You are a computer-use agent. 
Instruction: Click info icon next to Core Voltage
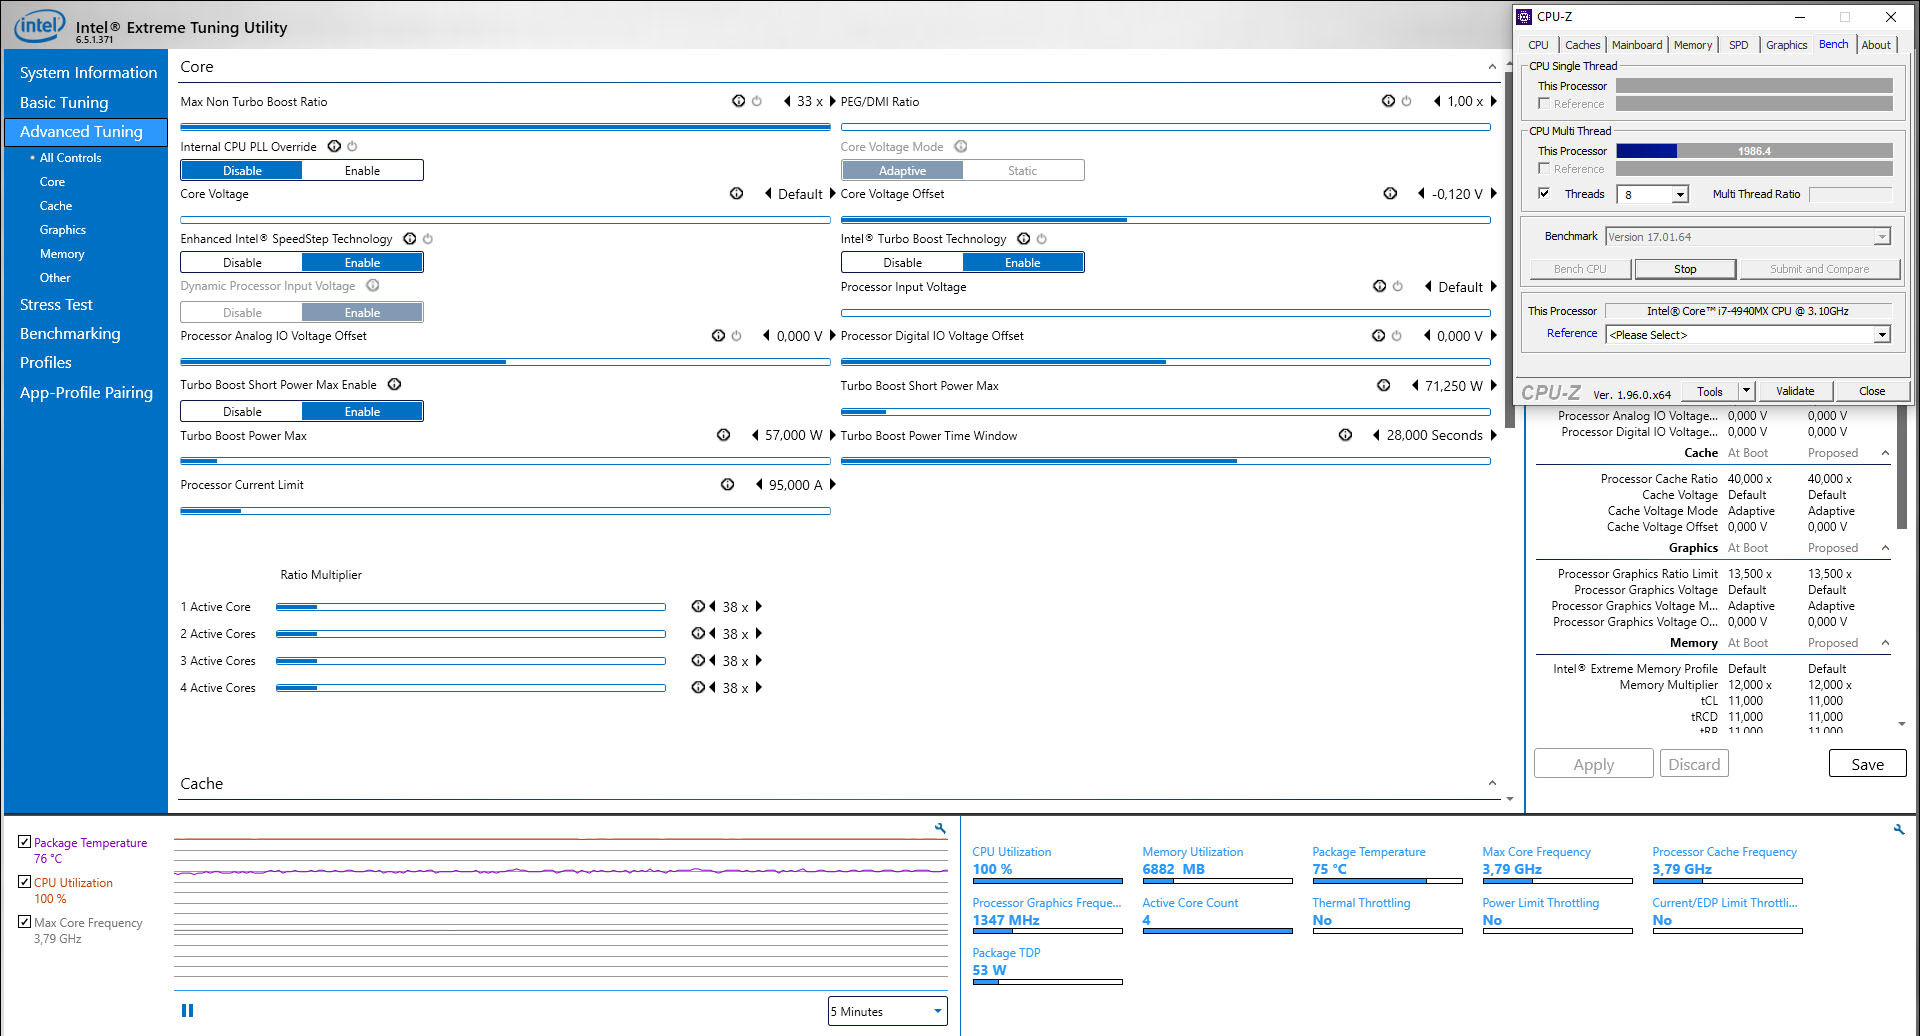736,194
